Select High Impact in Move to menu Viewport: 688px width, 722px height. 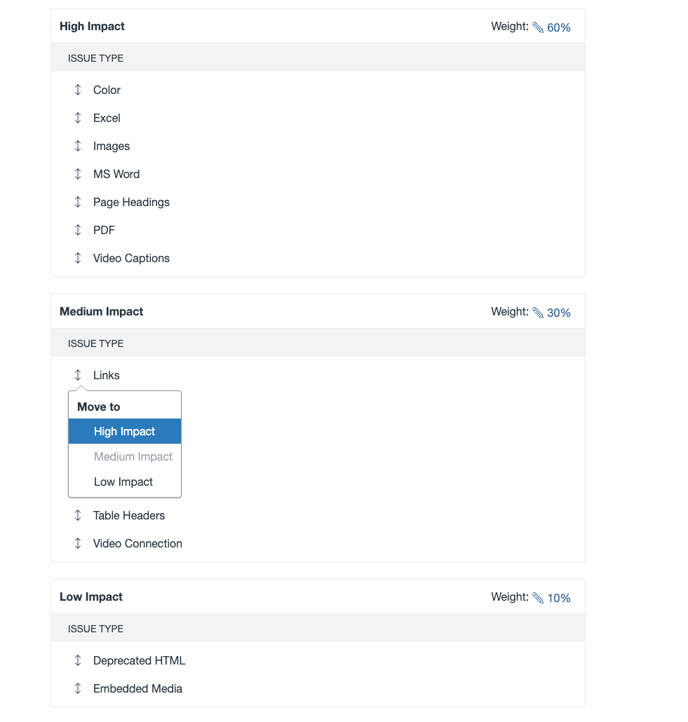124,432
